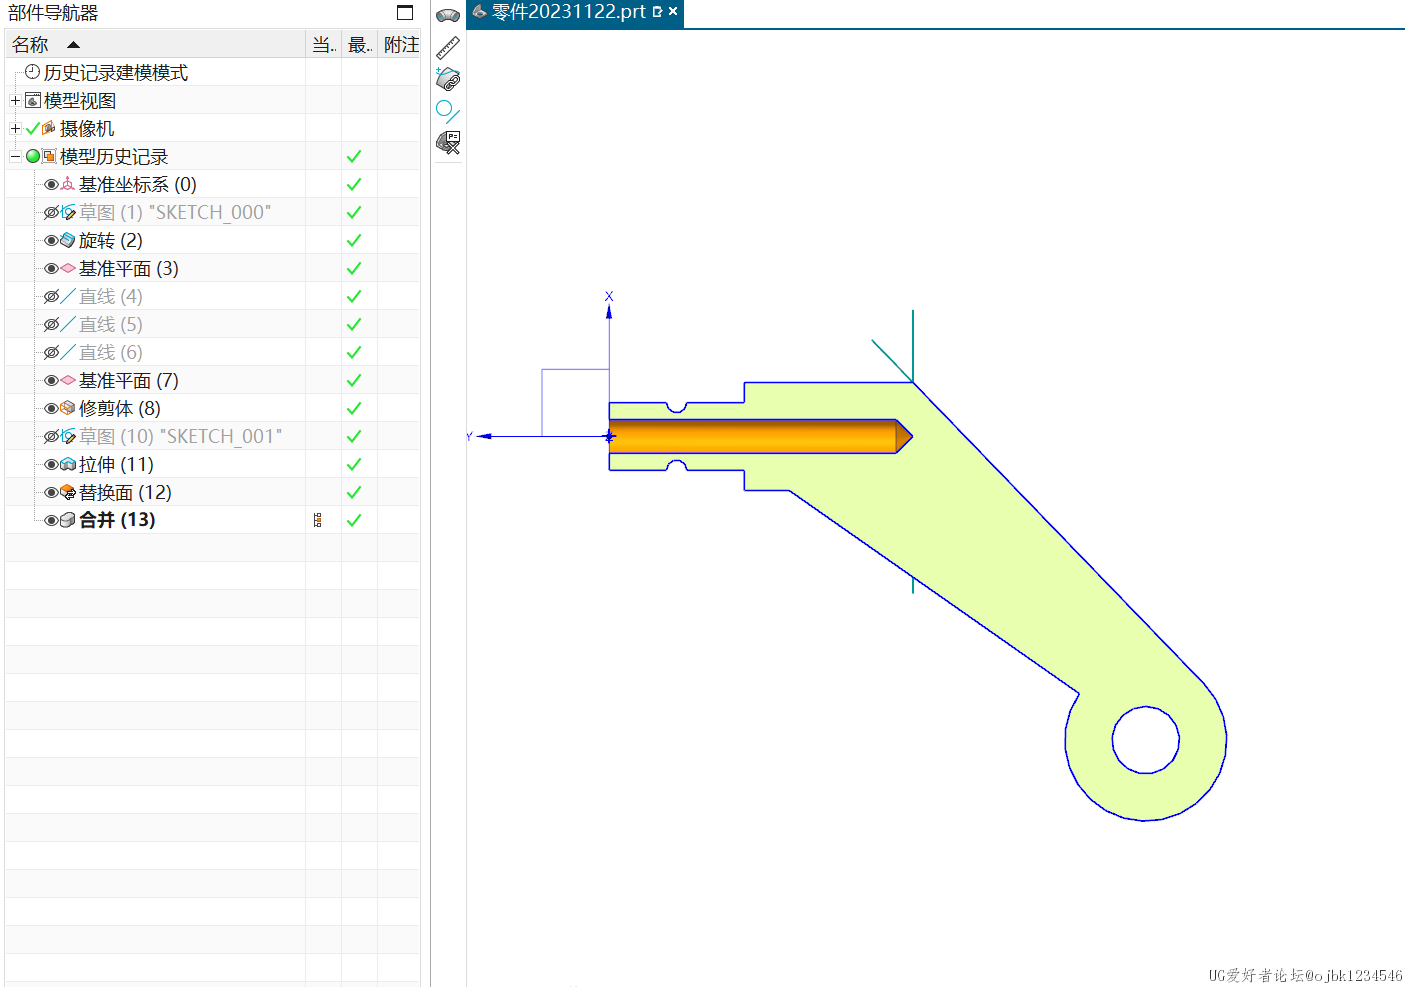Click the extrude icon of 拉伸 (11)

(68, 465)
